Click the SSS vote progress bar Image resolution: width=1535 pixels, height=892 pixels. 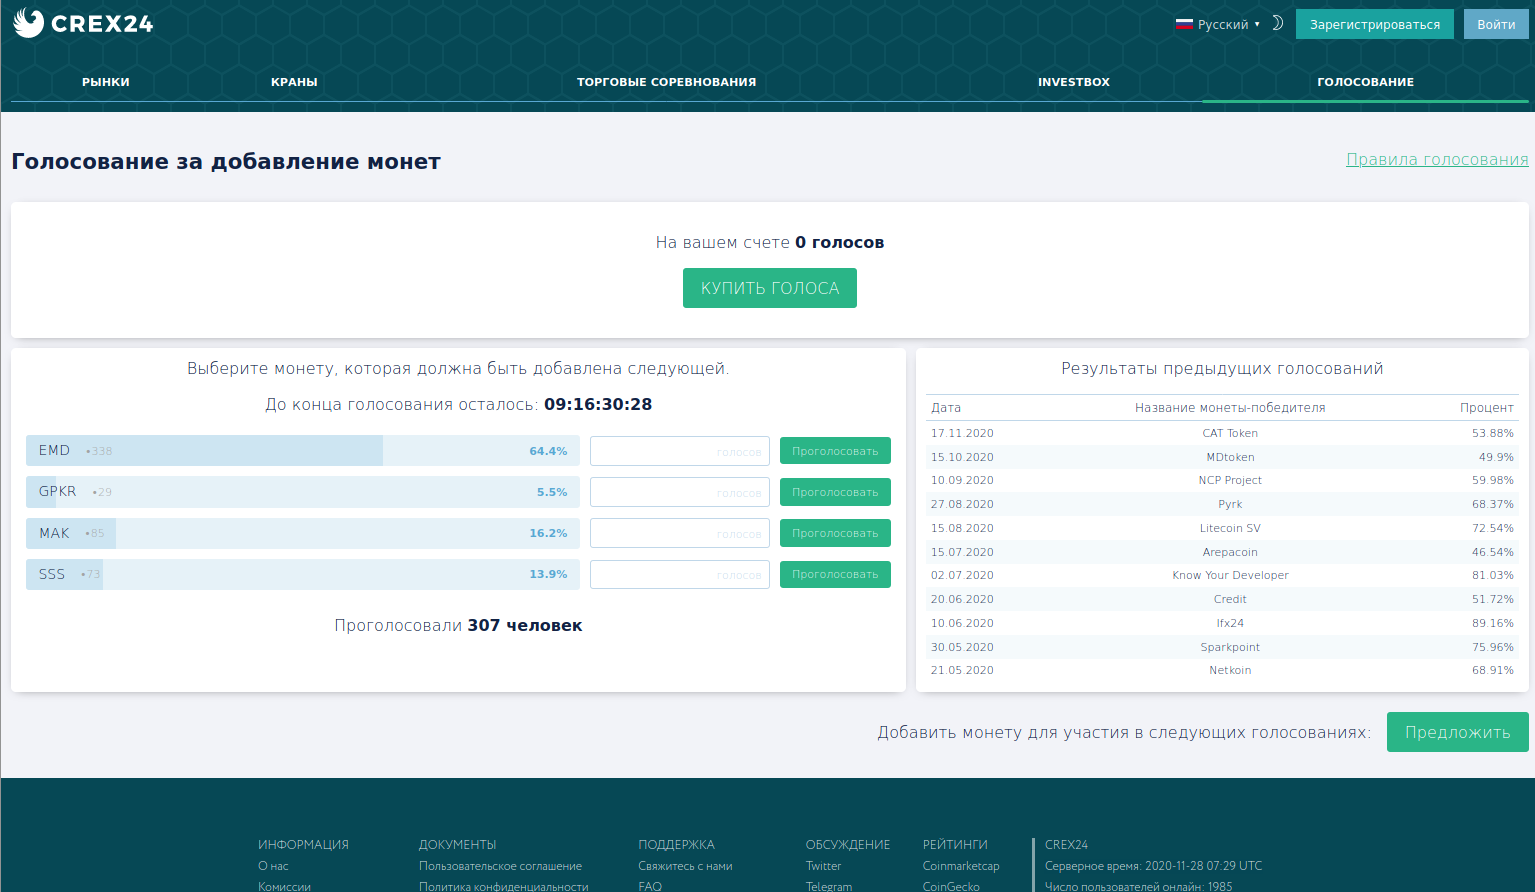click(303, 574)
